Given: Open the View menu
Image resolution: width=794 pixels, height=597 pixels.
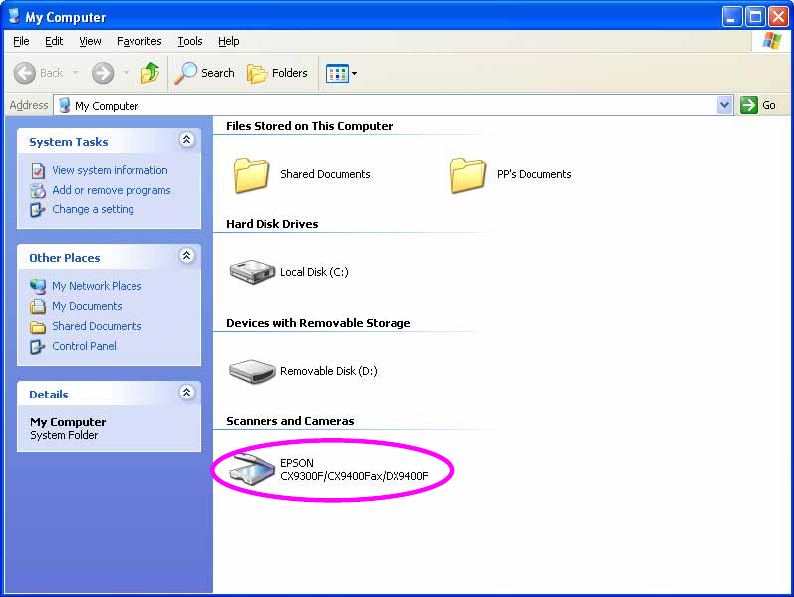Looking at the screenshot, I should point(90,41).
